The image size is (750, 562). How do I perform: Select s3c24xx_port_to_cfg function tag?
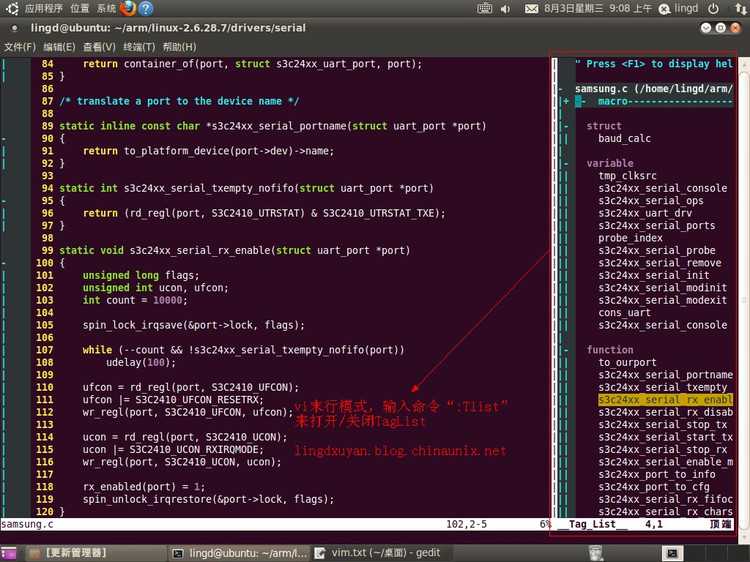(x=654, y=487)
